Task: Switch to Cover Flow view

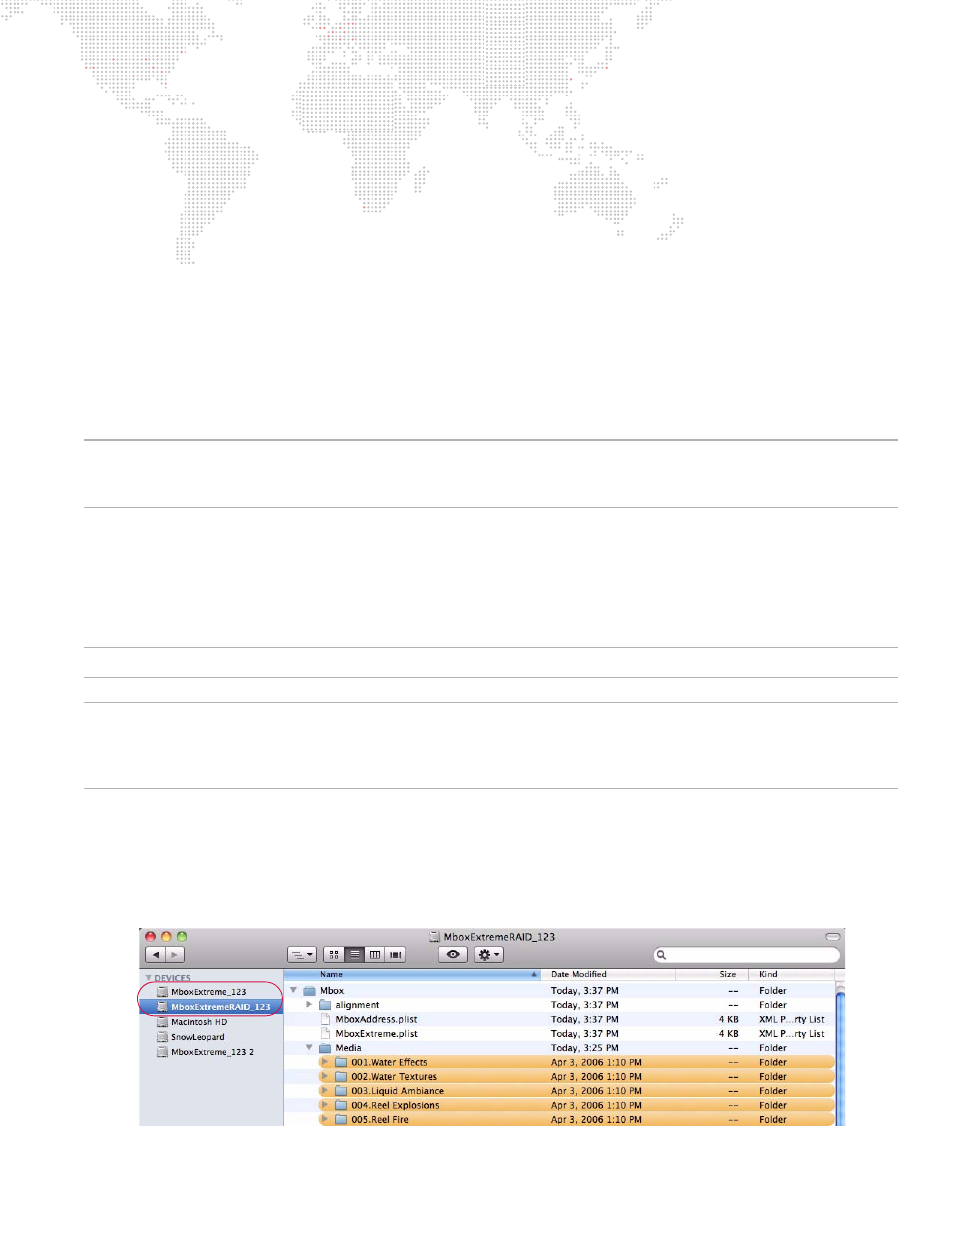Action: coord(395,955)
